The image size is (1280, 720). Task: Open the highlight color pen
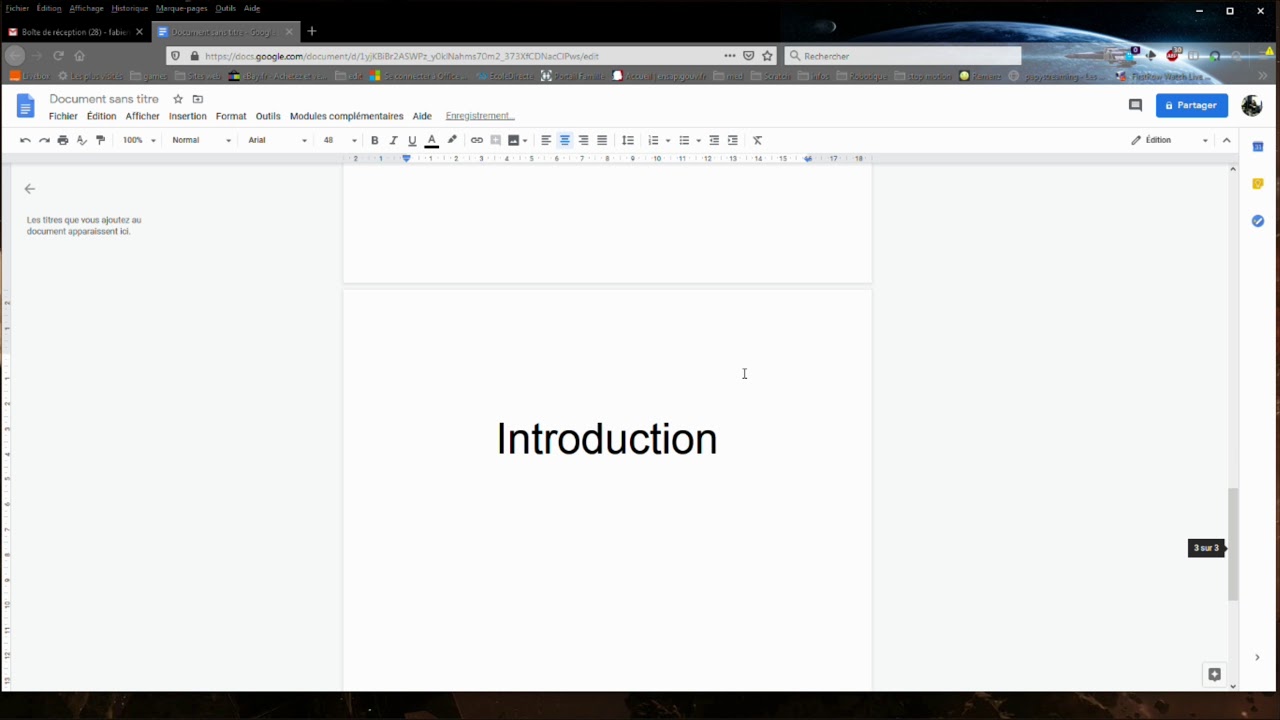pos(452,140)
